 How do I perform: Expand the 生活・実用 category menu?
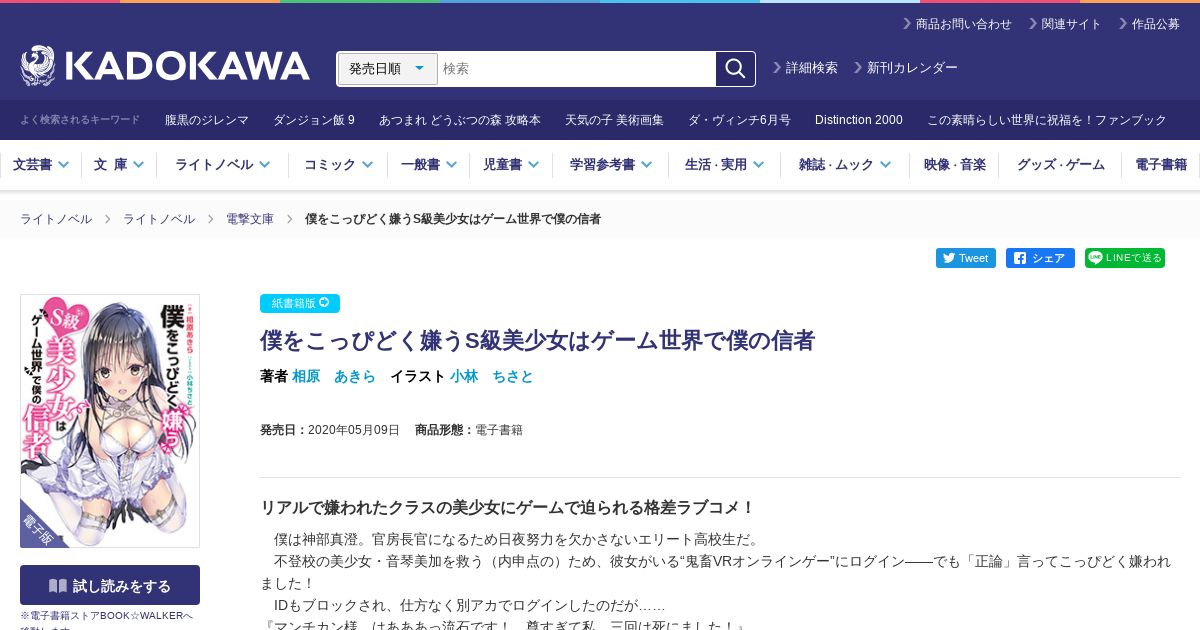pos(725,165)
